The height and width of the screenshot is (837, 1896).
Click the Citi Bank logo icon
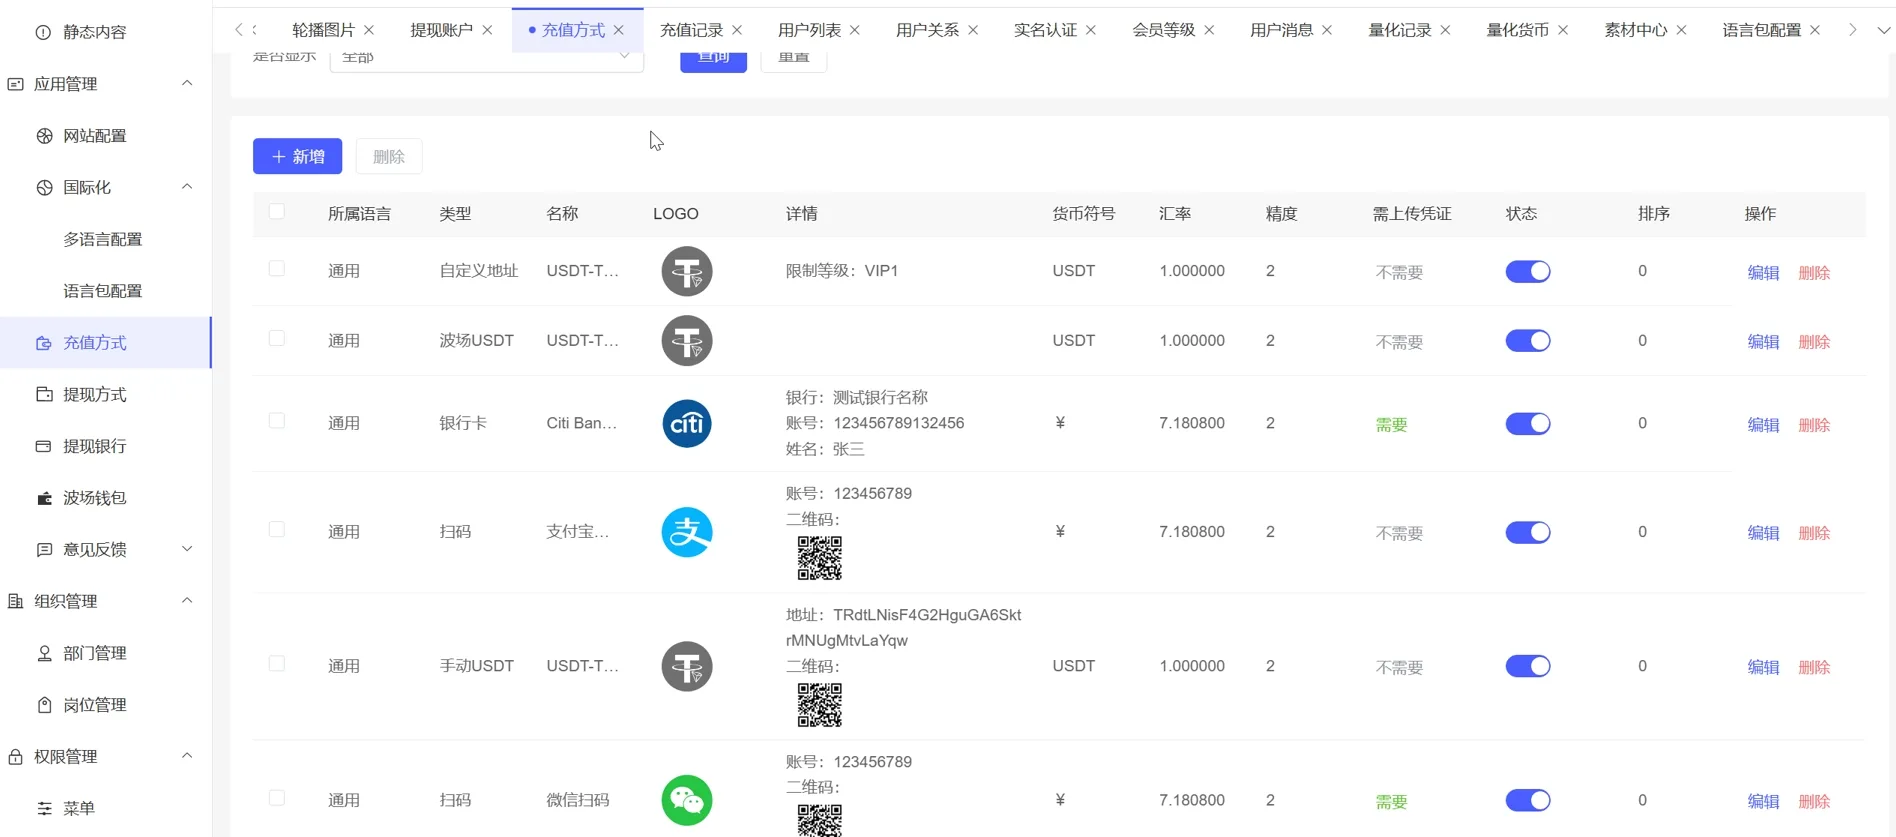pos(686,424)
